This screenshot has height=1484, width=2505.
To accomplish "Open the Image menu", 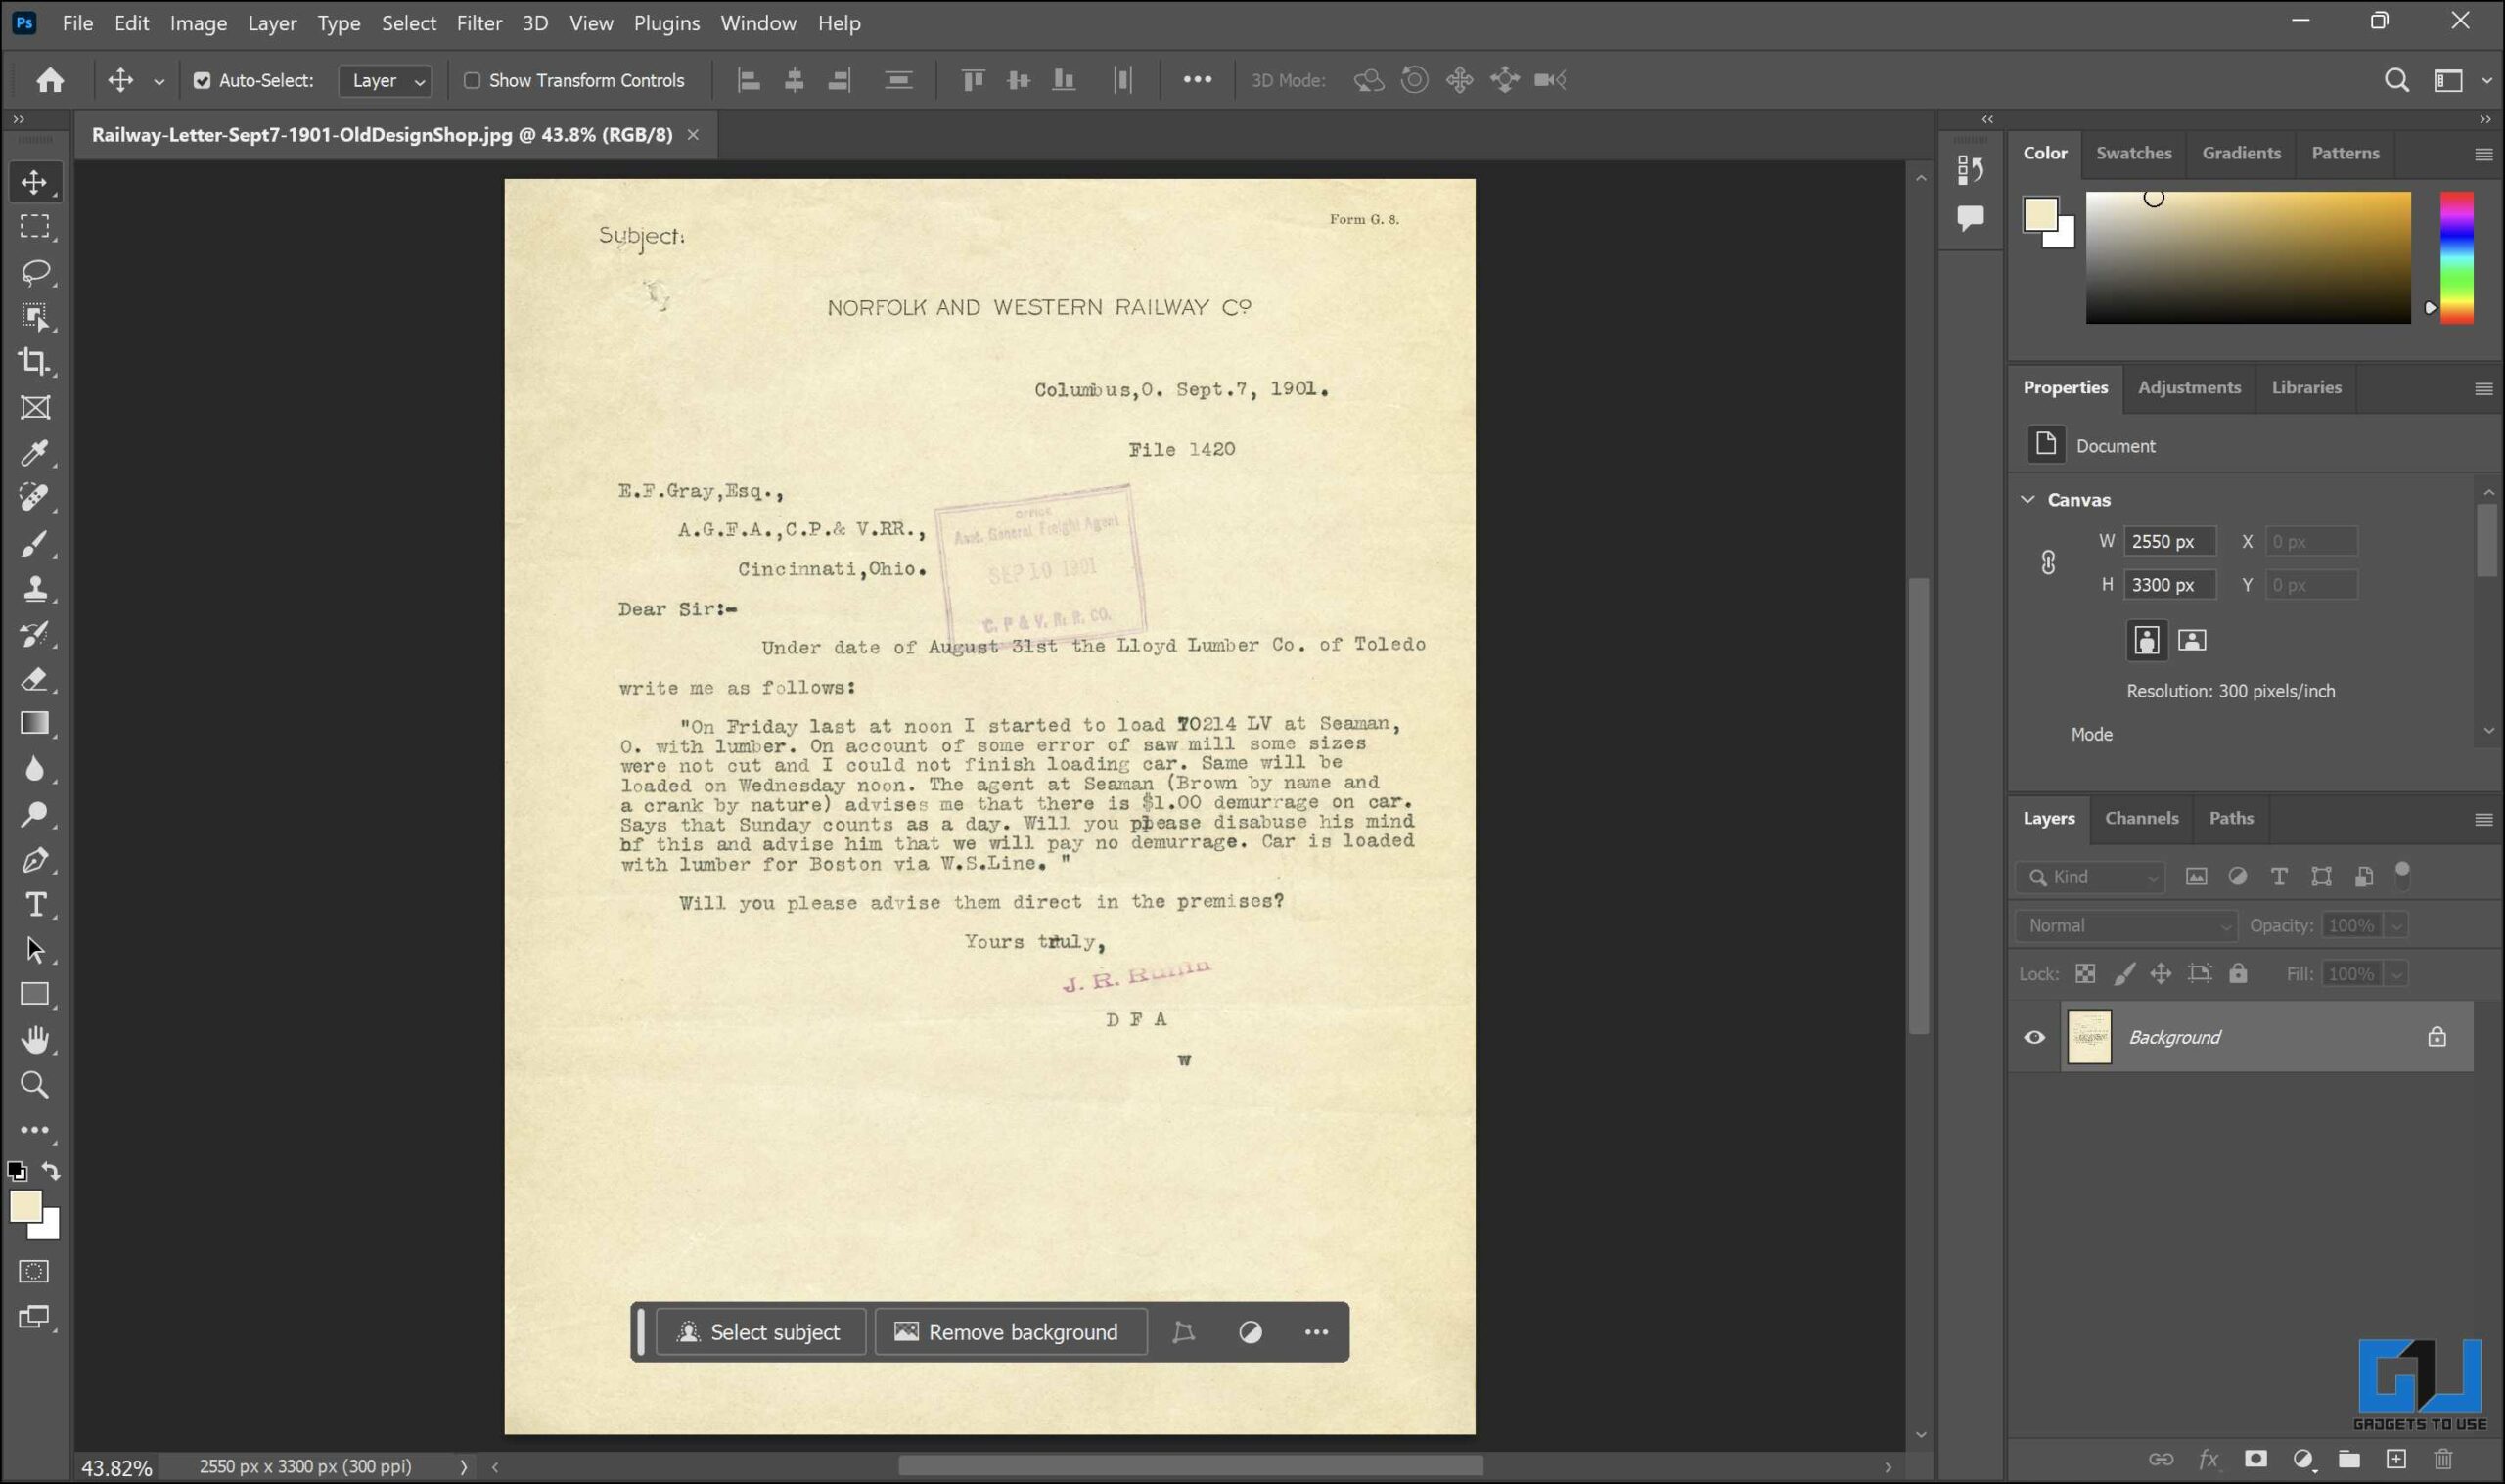I will coord(198,23).
